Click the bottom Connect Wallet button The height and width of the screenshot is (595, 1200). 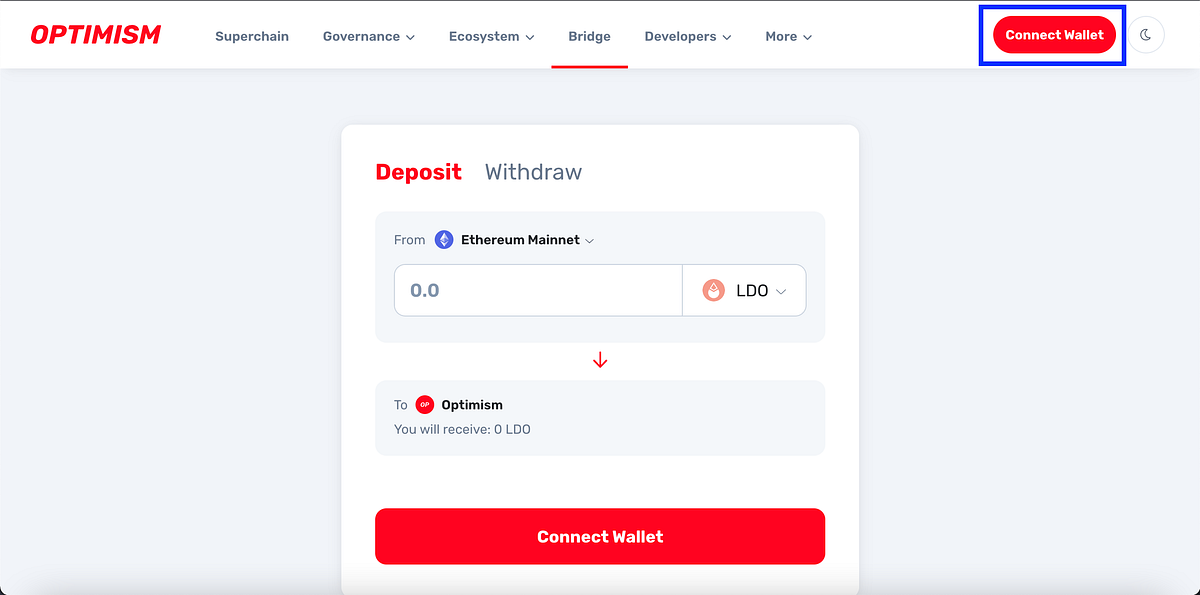pos(600,536)
